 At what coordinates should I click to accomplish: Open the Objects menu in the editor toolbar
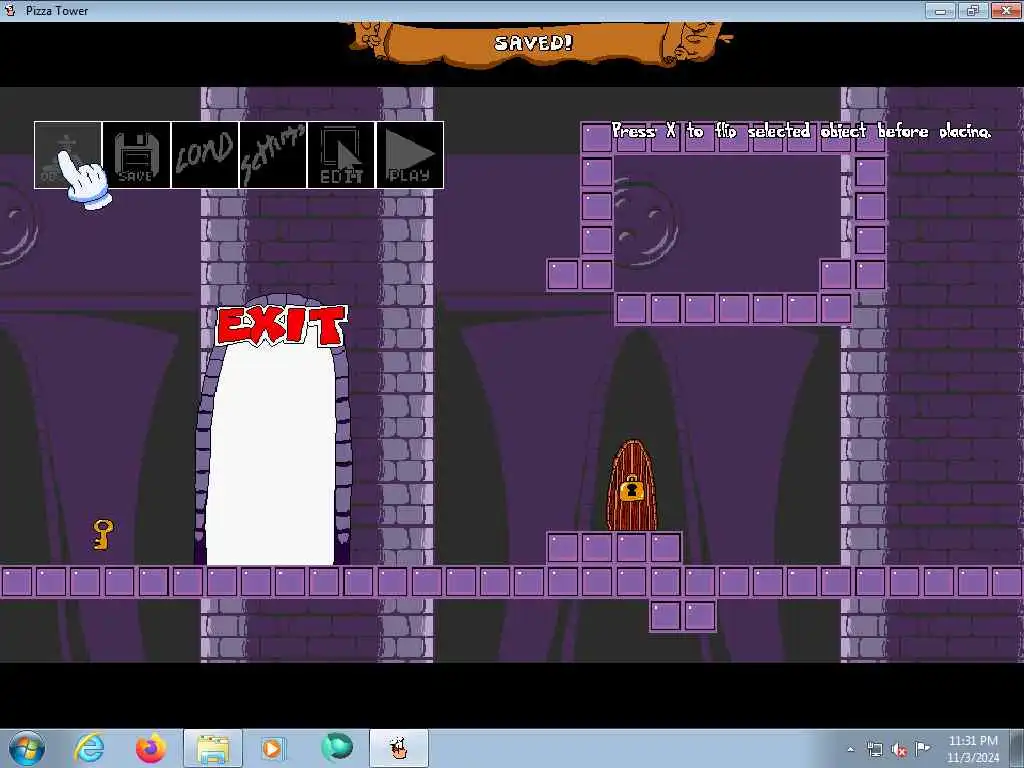[68, 155]
